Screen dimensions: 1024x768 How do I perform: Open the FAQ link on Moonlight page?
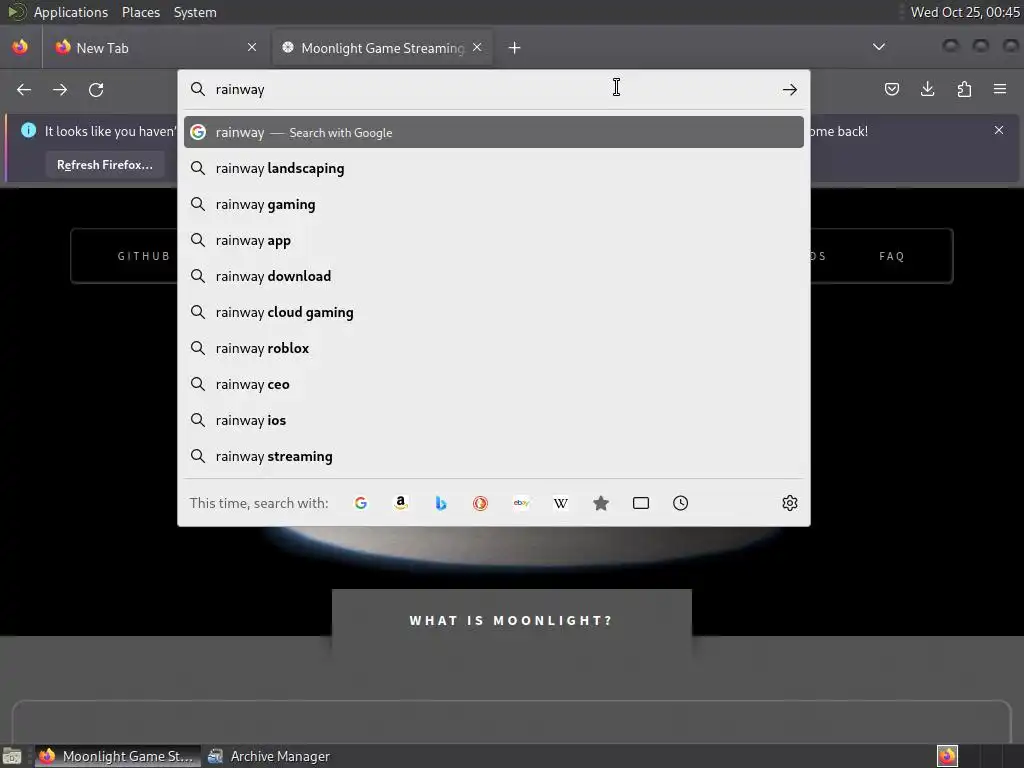(891, 256)
